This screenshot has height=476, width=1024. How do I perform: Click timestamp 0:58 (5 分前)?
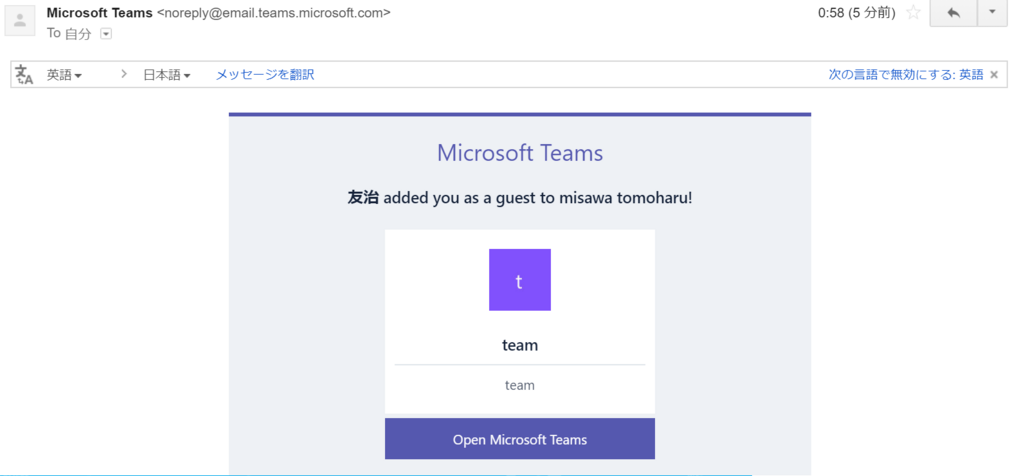point(856,12)
